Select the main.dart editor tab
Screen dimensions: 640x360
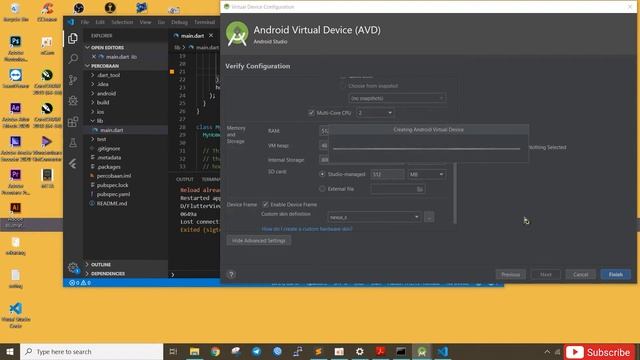pyautogui.click(x=193, y=36)
